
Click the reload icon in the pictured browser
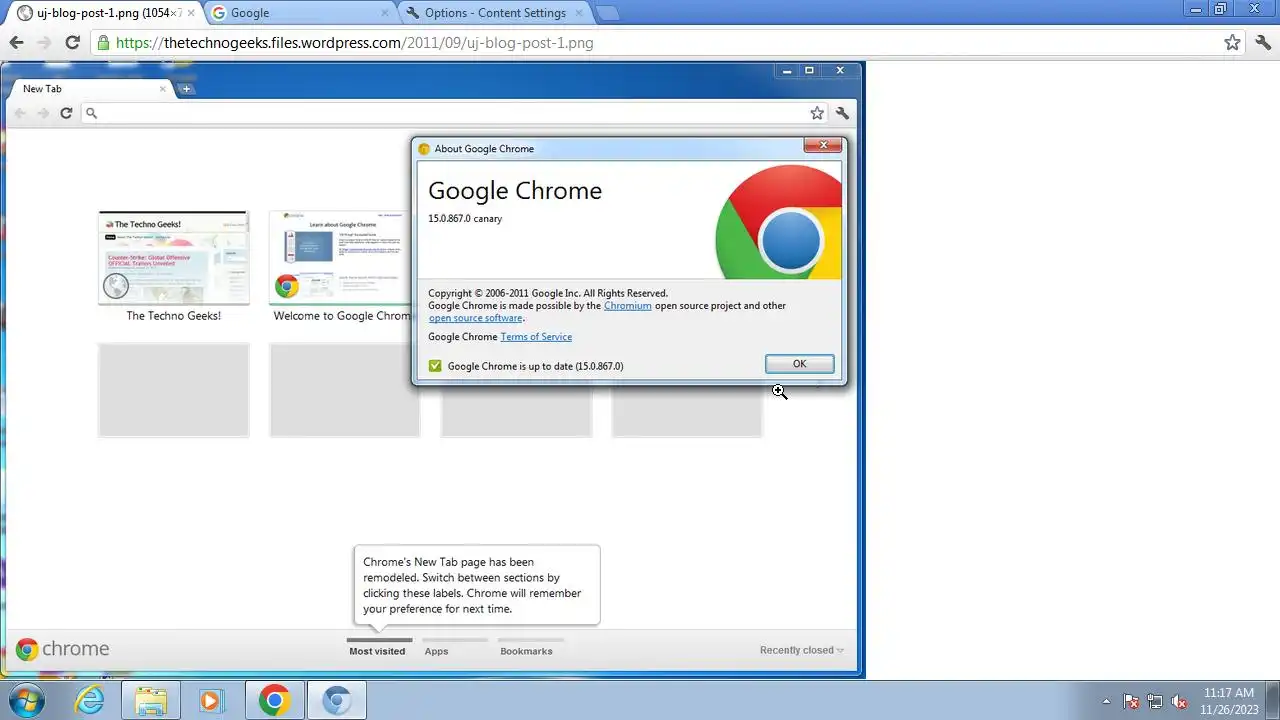tap(66, 113)
